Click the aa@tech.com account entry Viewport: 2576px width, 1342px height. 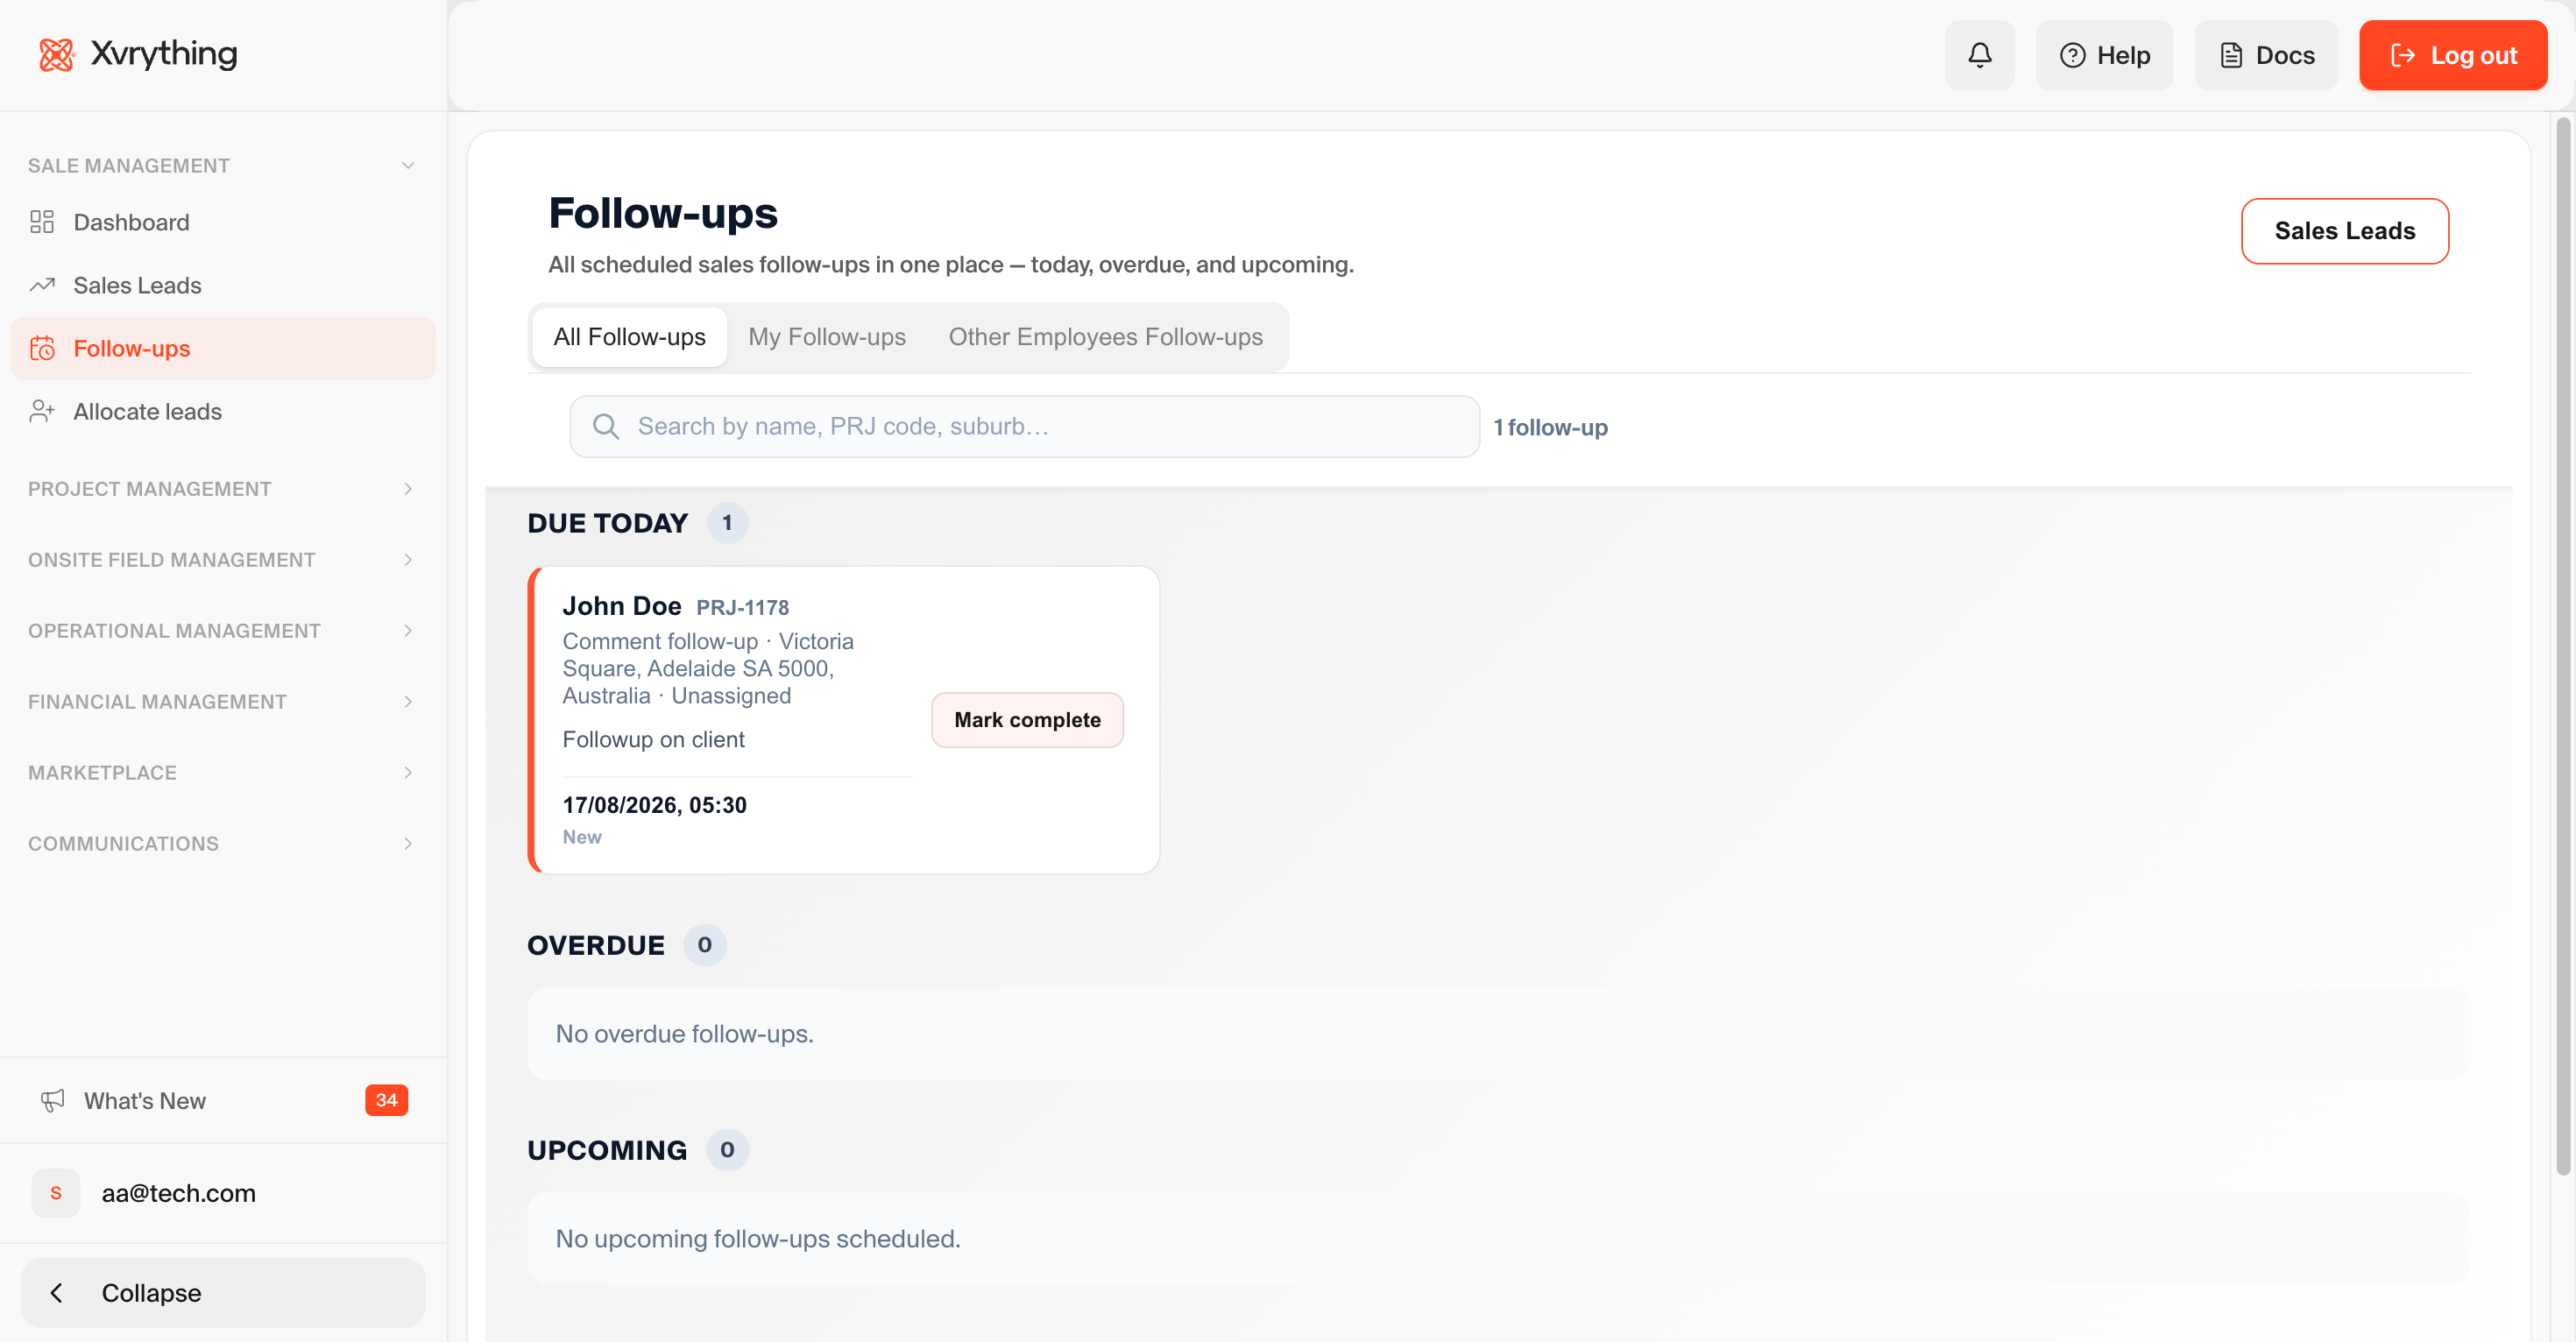tap(223, 1193)
